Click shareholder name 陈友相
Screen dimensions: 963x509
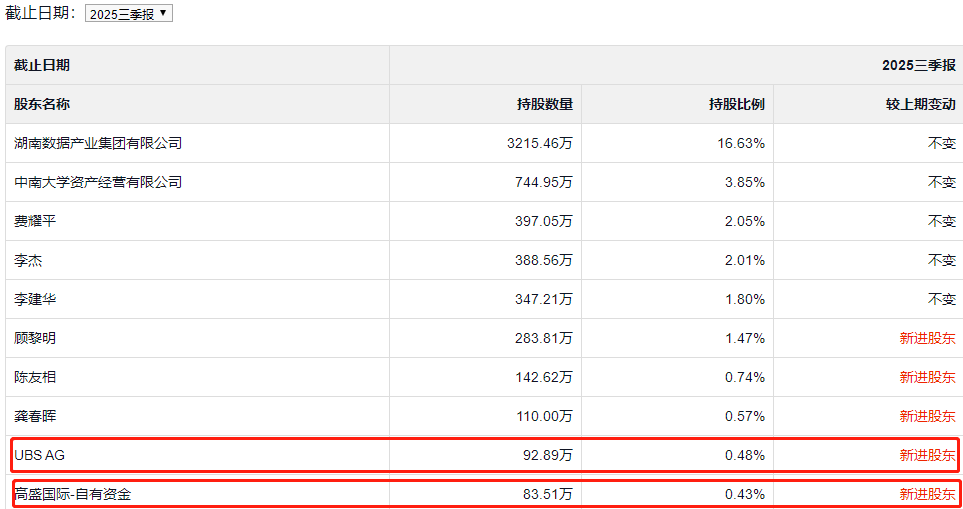click(x=35, y=377)
